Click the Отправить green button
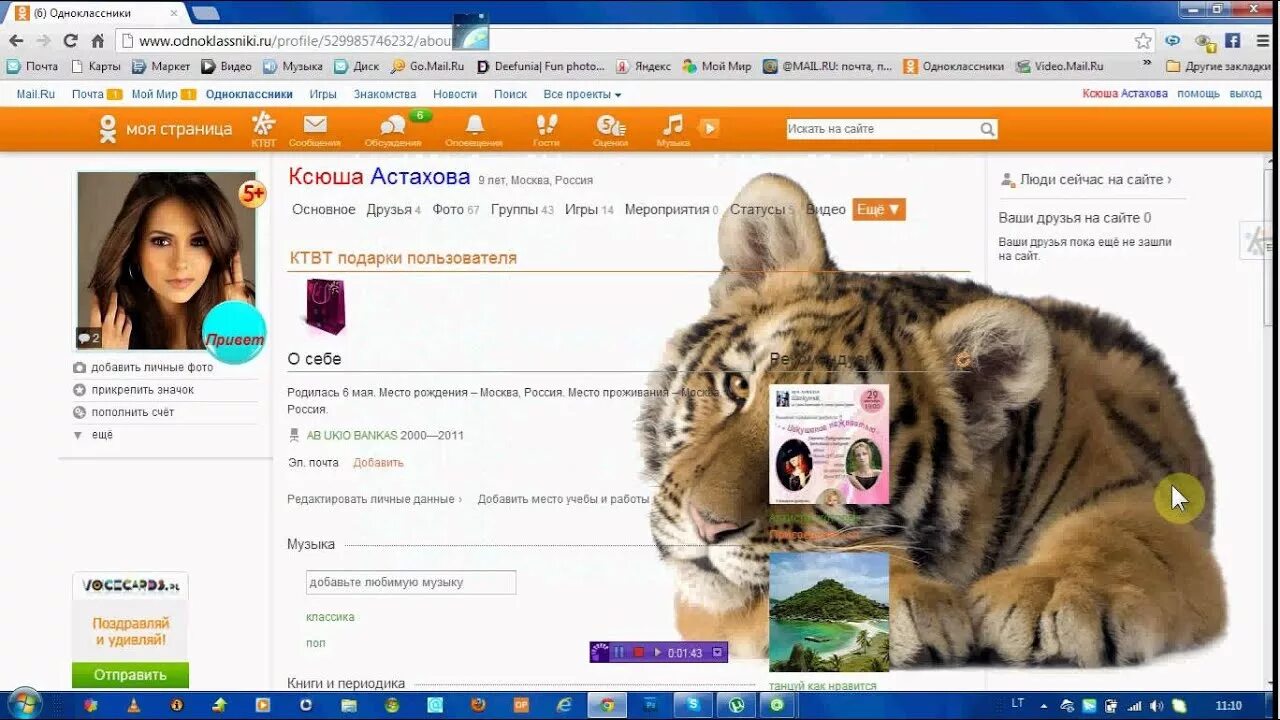This screenshot has height=720, width=1280. tap(130, 675)
